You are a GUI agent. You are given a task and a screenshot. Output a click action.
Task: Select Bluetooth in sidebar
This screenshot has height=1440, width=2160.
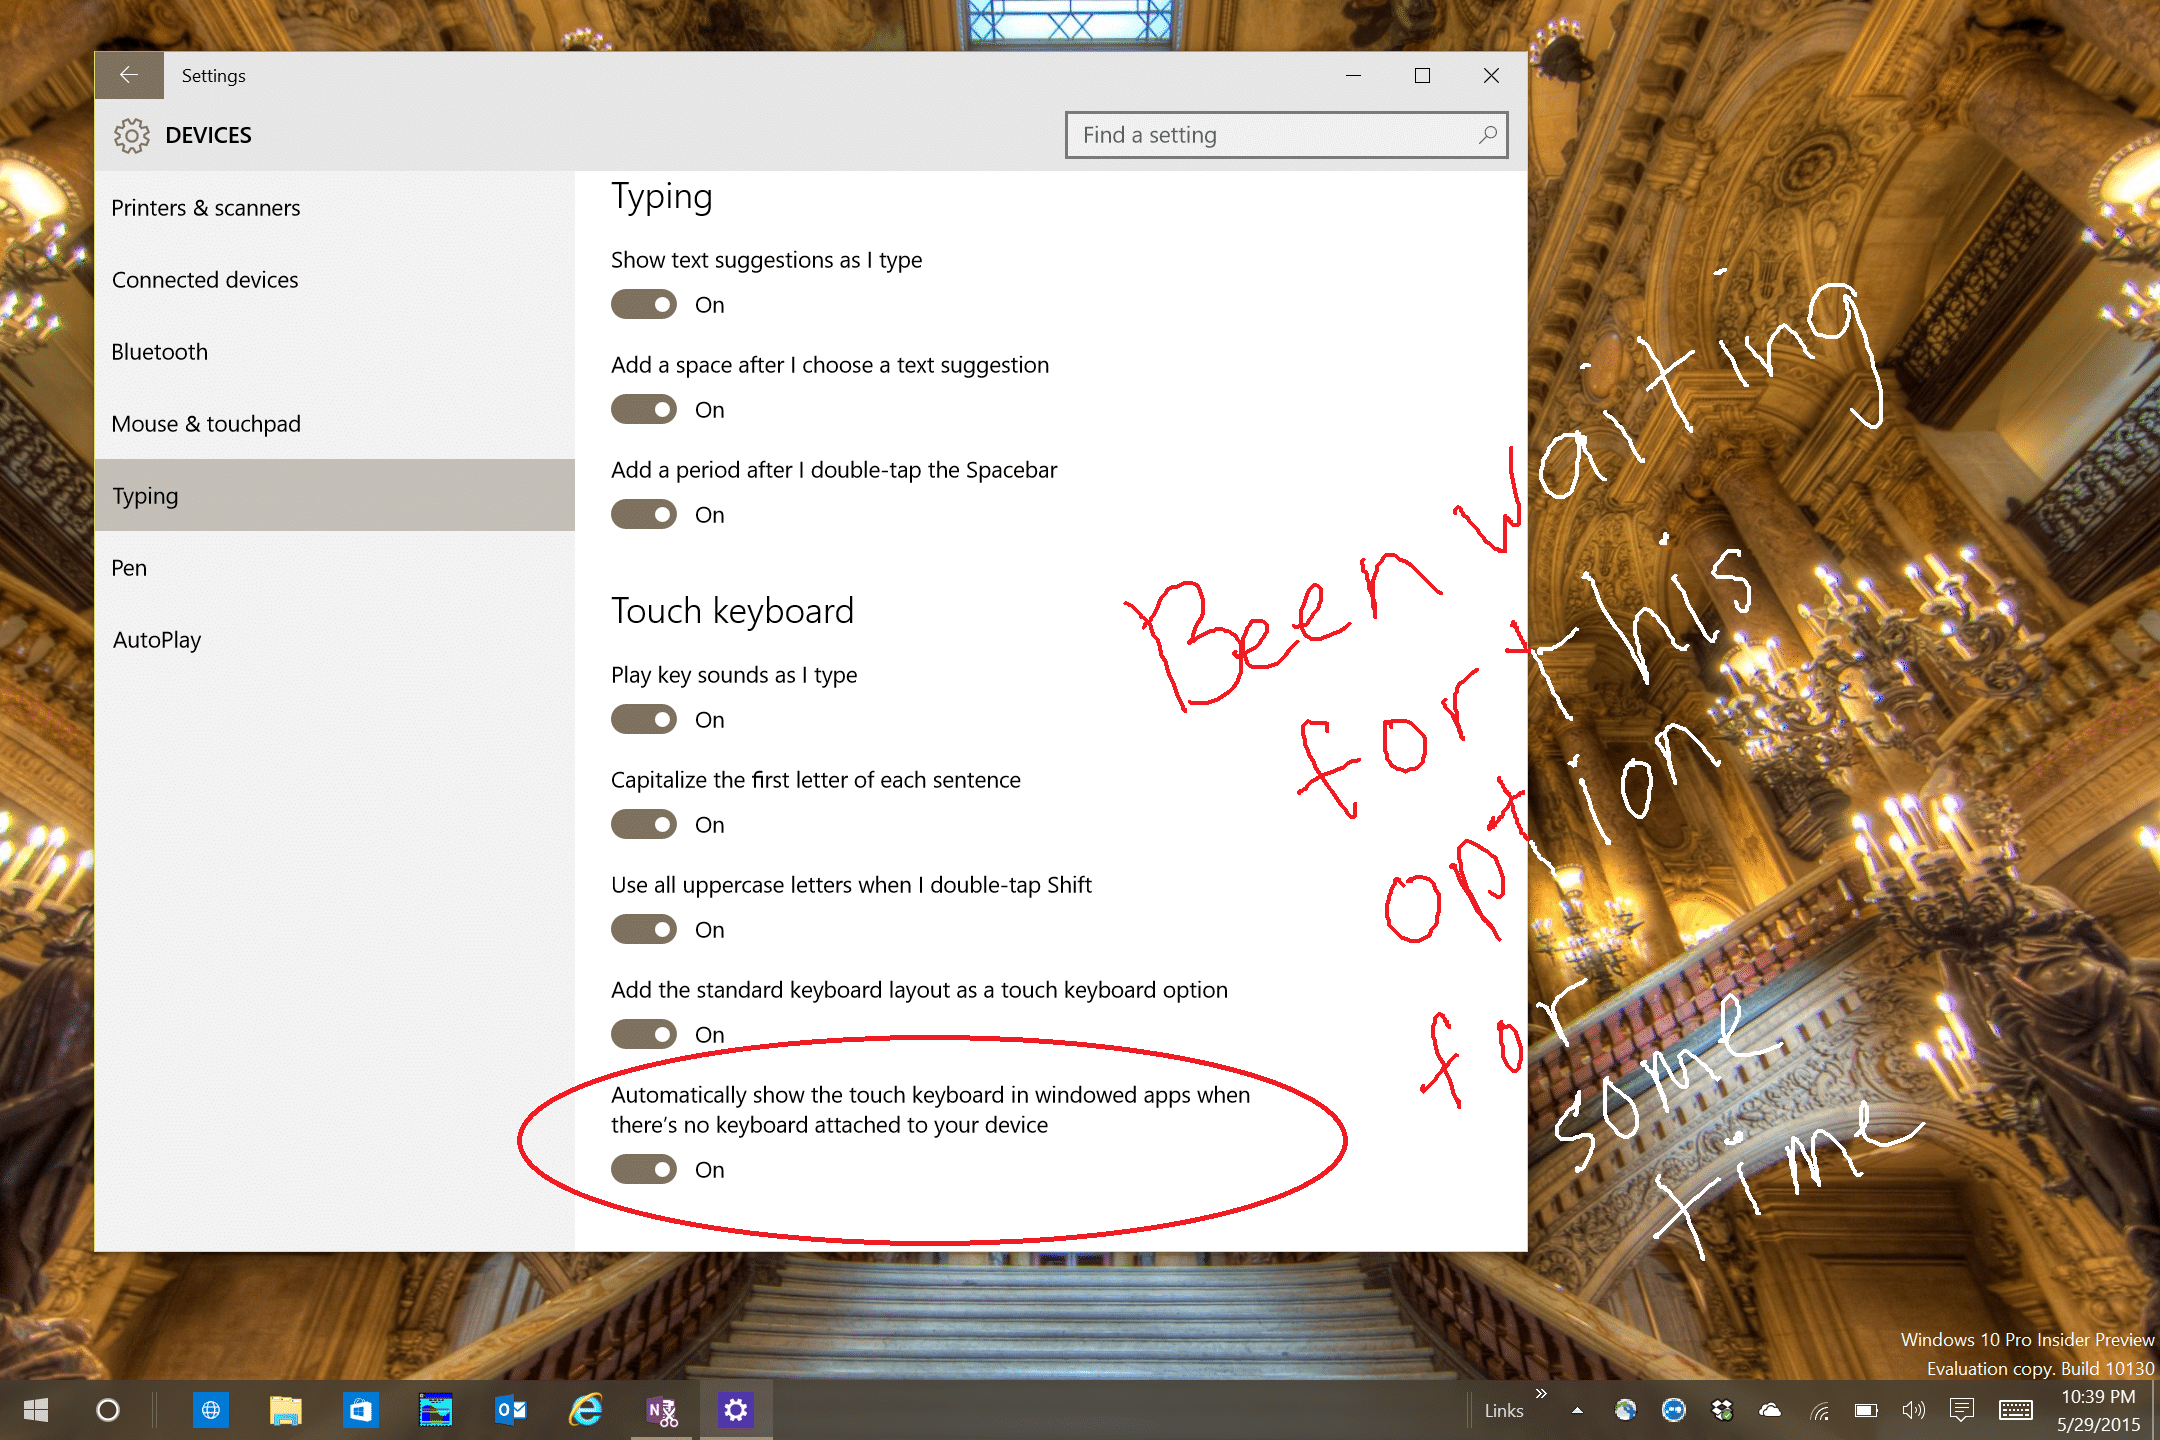[x=335, y=352]
